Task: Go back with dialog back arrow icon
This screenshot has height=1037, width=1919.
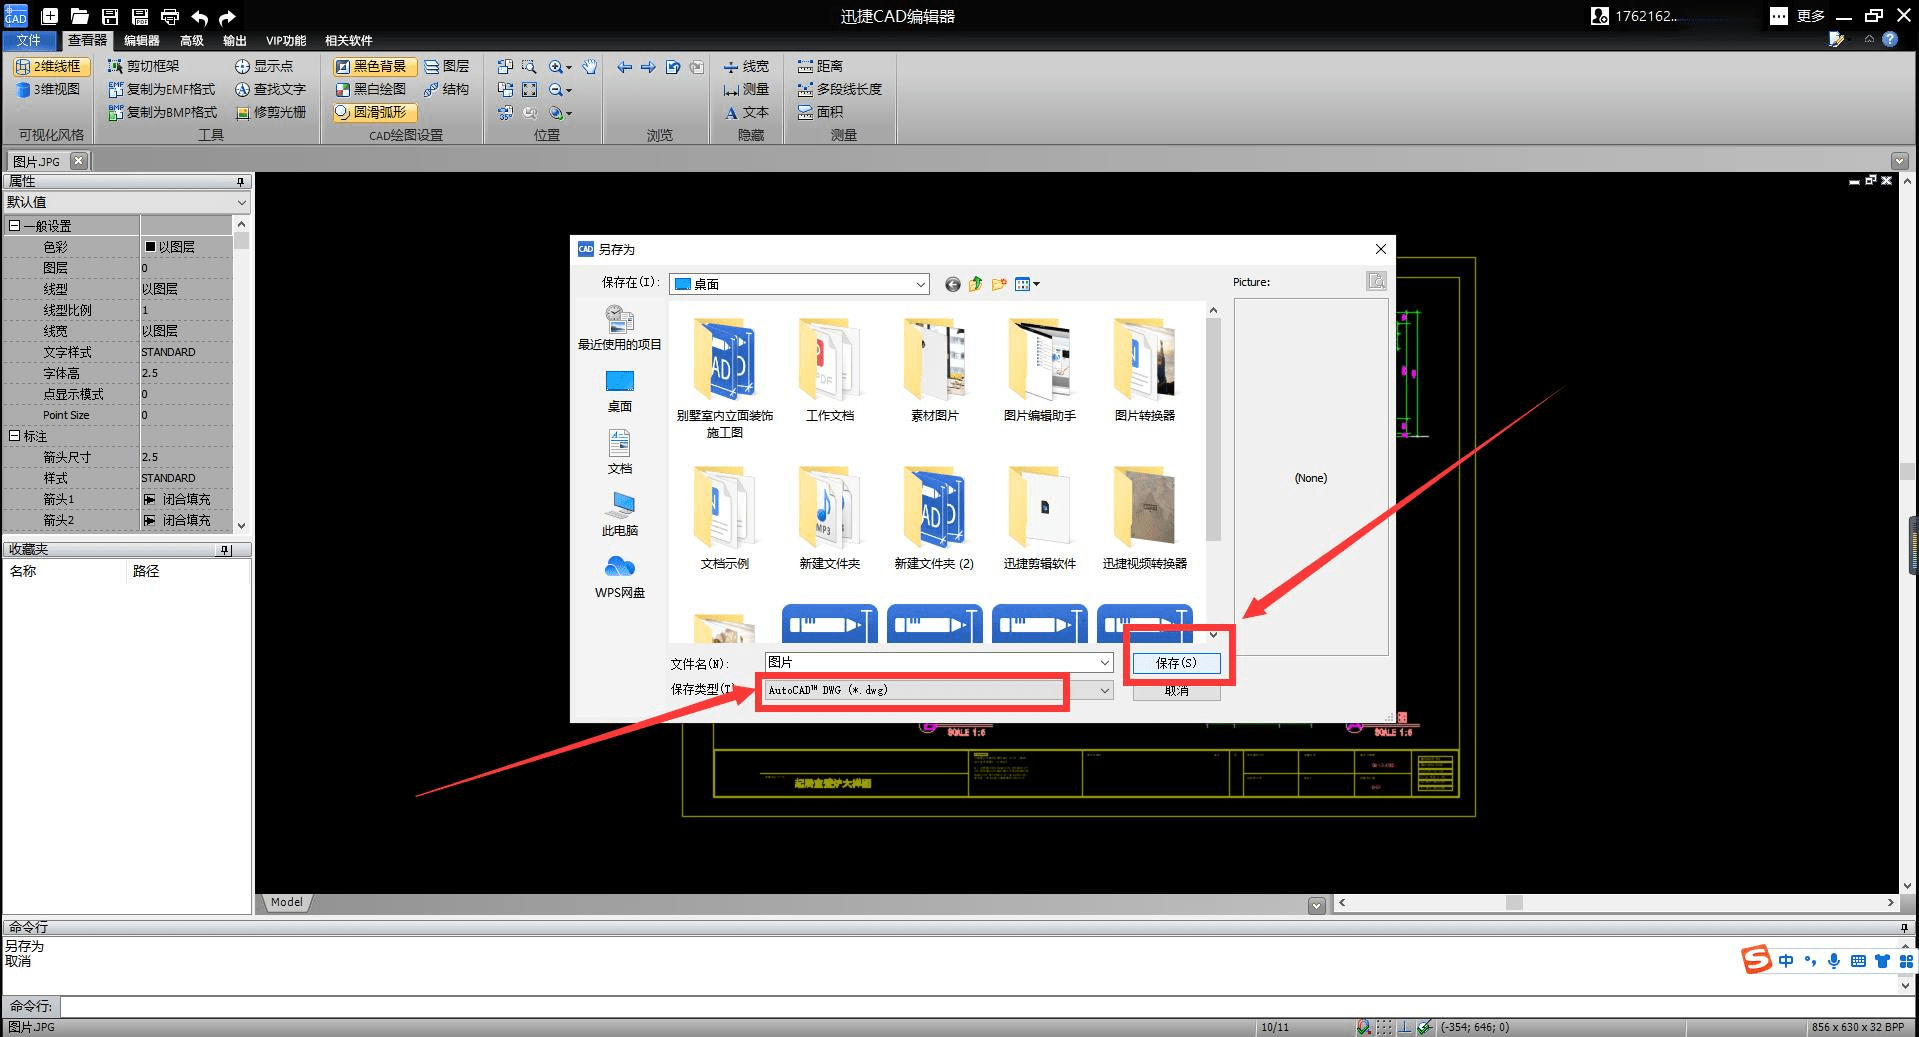Action: tap(952, 284)
